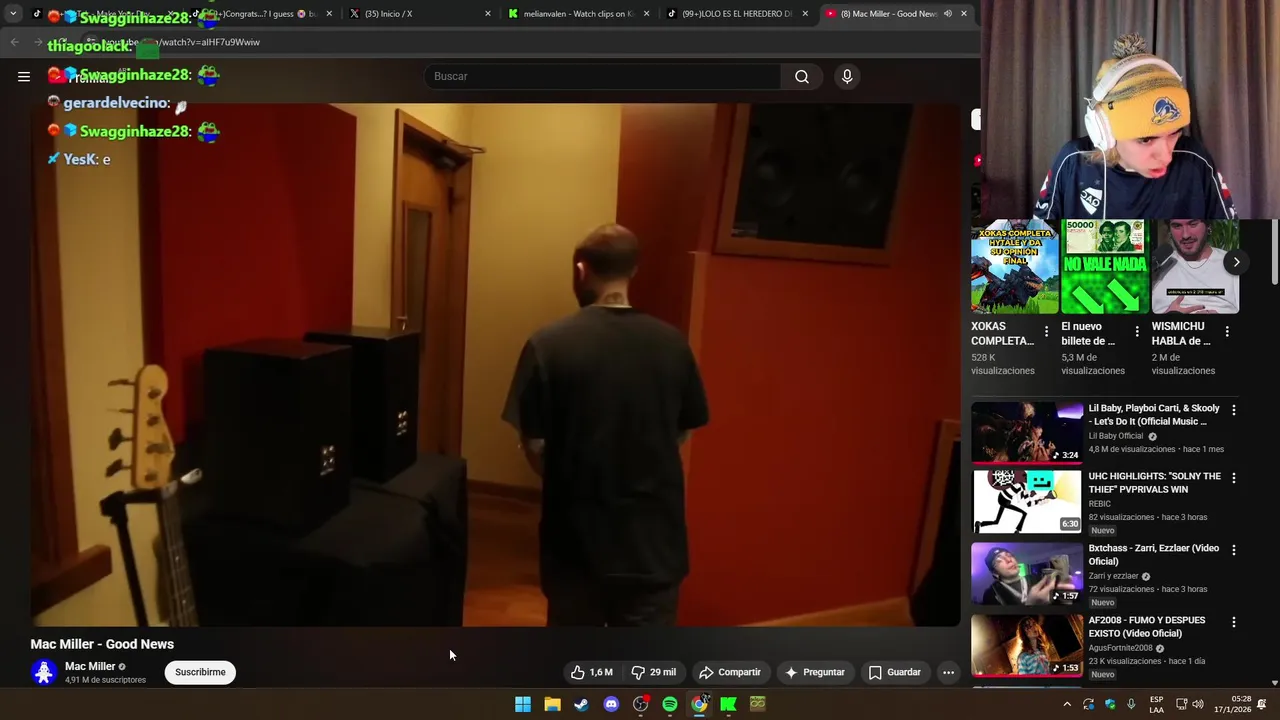Open volume control in system tray
Screen dimensions: 1280x720
point(1198,704)
